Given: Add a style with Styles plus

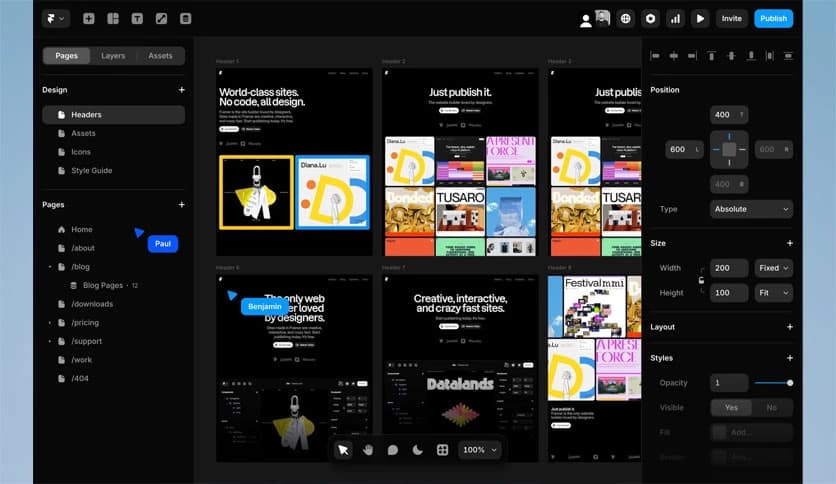Looking at the screenshot, I should [790, 358].
